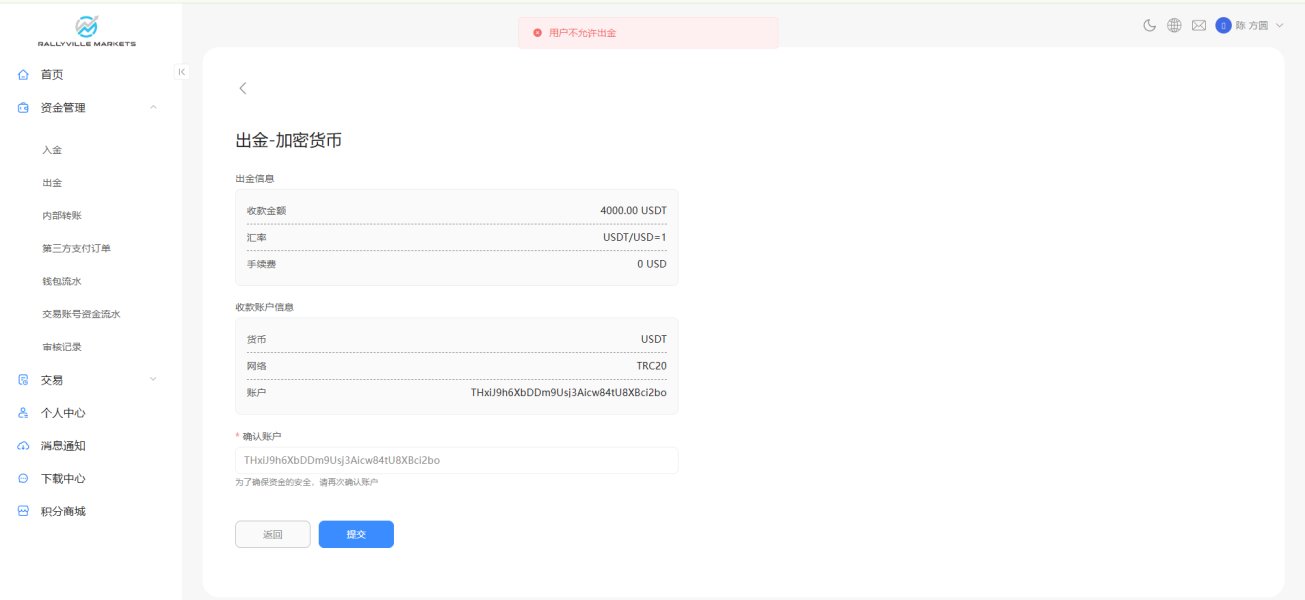Toggle dark mode moon icon
This screenshot has height=600, width=1305.
pyautogui.click(x=1150, y=26)
